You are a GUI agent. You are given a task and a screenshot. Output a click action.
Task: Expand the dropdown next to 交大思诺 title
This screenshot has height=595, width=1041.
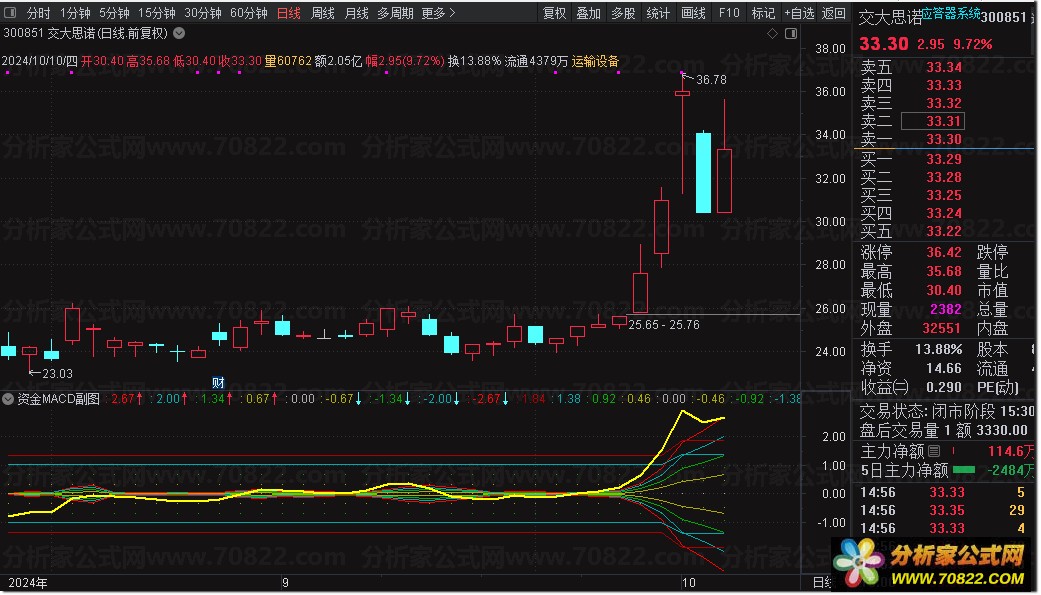pos(178,33)
